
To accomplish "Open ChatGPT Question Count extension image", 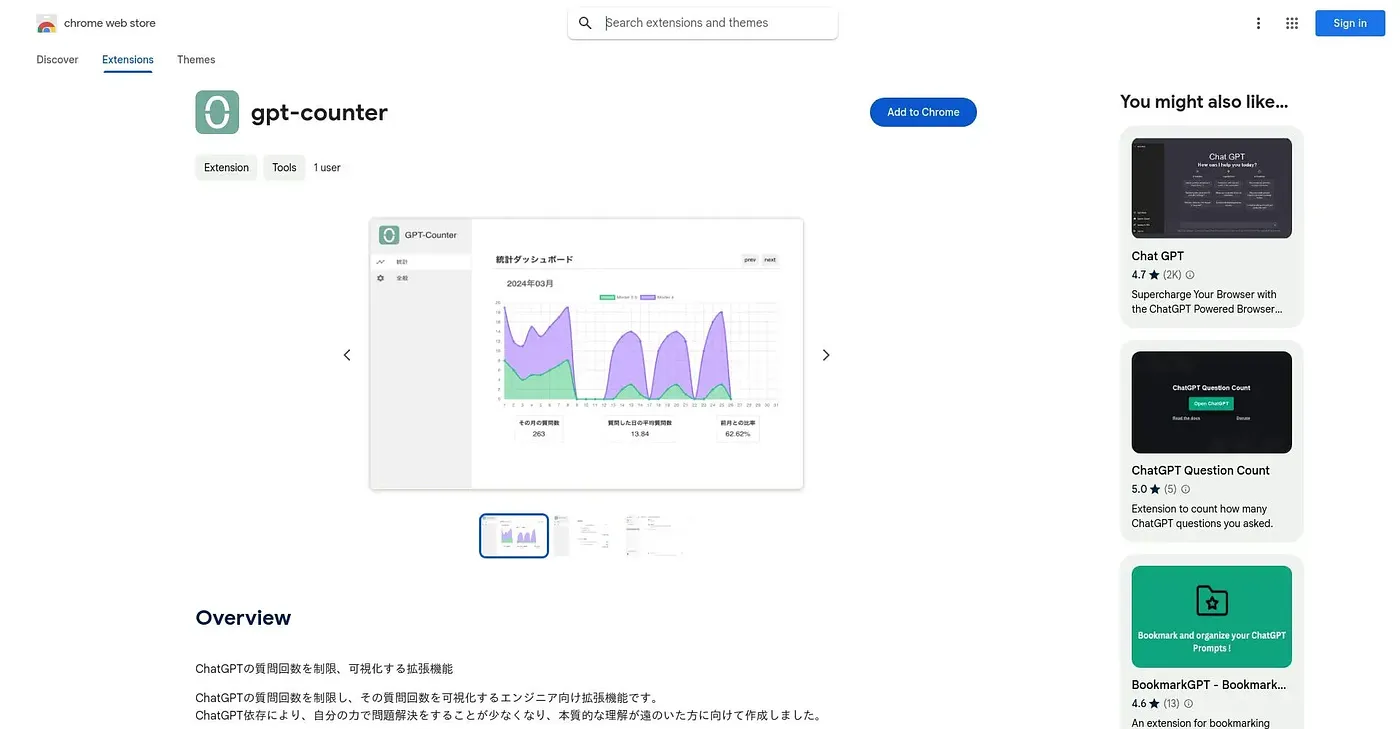I will 1212,402.
